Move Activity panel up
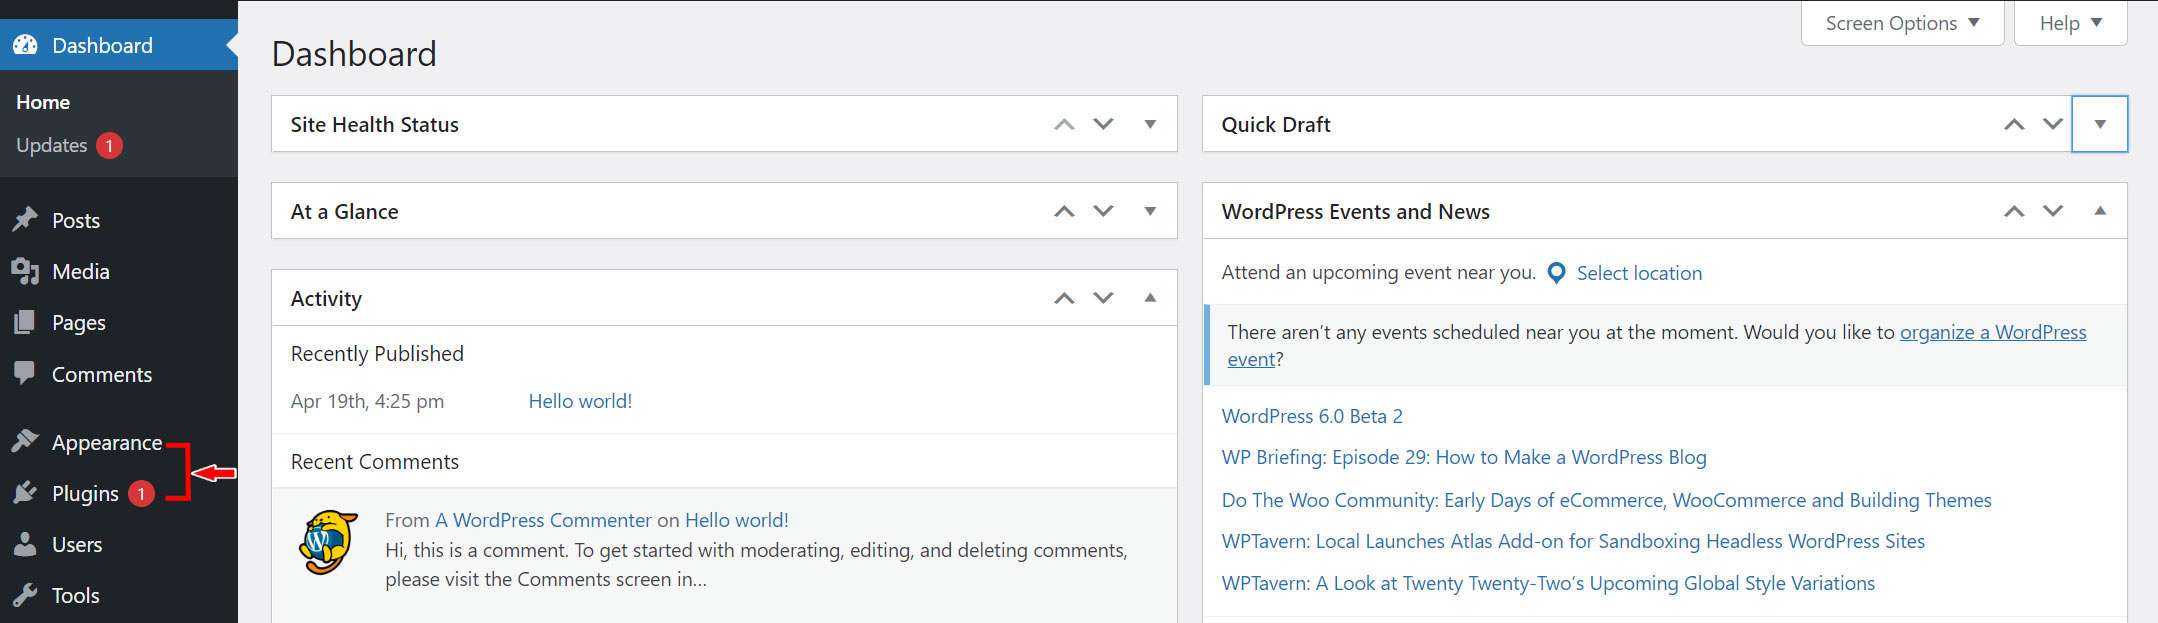Viewport: 2158px width, 623px height. pos(1064,298)
